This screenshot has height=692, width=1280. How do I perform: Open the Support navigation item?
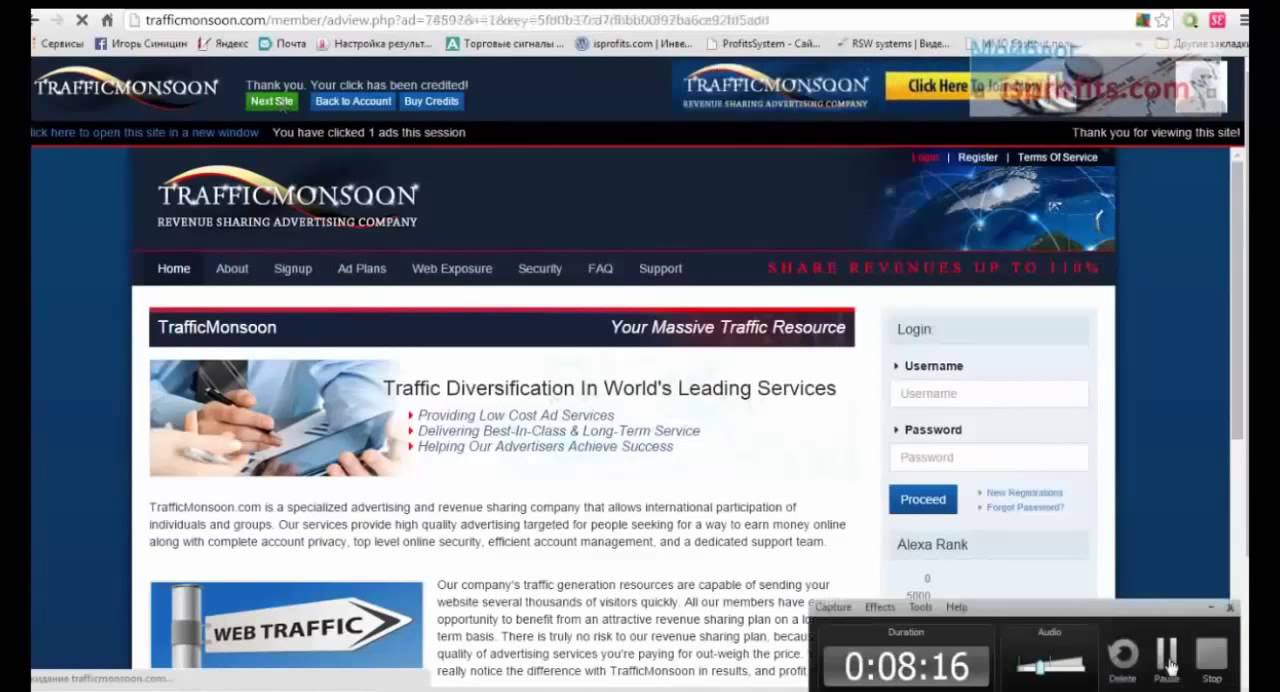[660, 268]
